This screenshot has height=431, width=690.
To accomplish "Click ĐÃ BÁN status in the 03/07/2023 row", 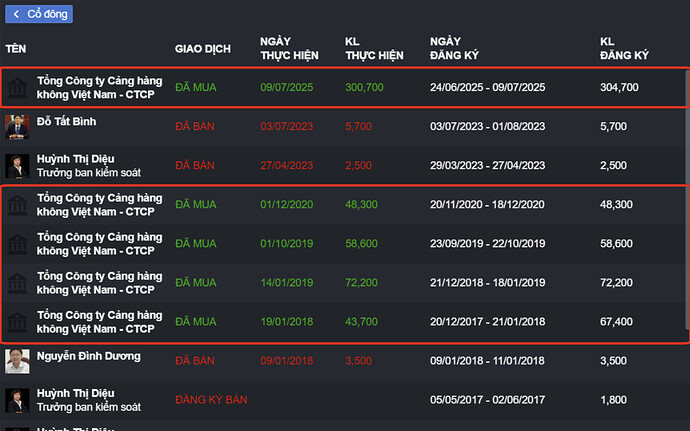I will point(195,127).
